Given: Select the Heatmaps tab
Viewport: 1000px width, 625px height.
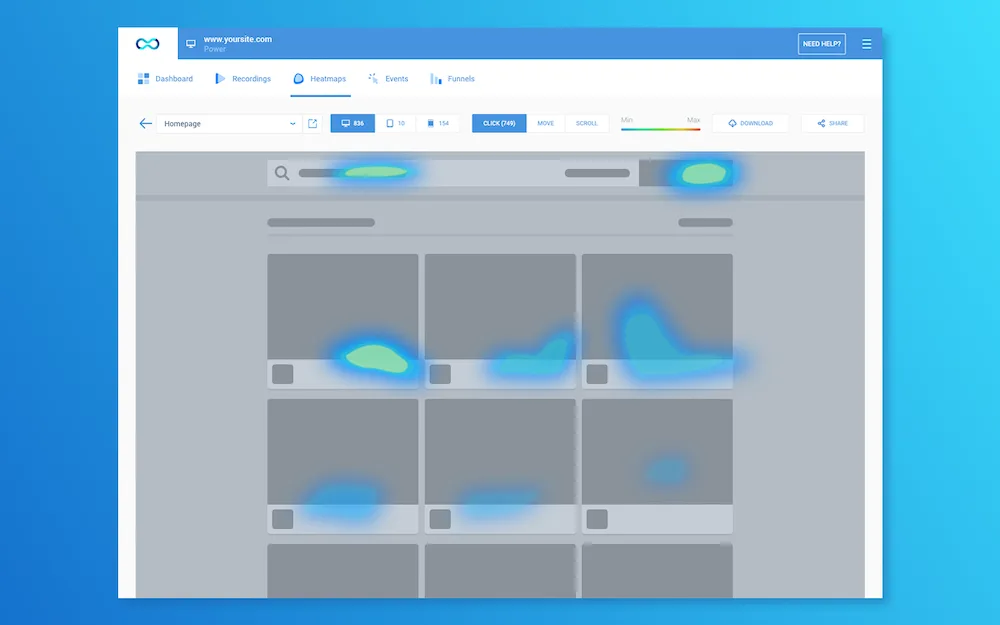Looking at the screenshot, I should (x=320, y=78).
